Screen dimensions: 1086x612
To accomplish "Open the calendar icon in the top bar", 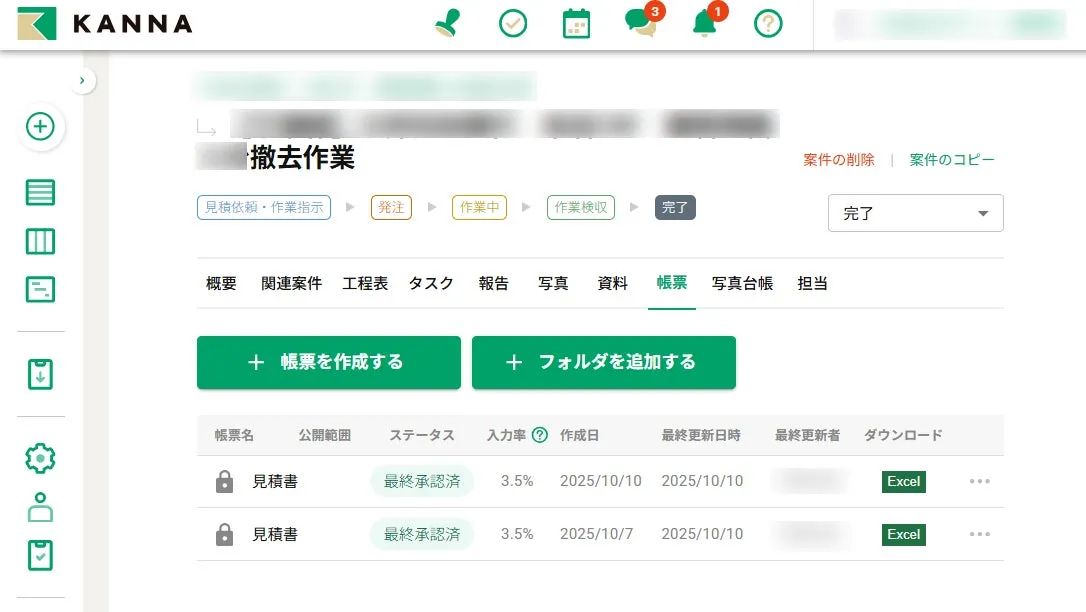I will [x=578, y=22].
